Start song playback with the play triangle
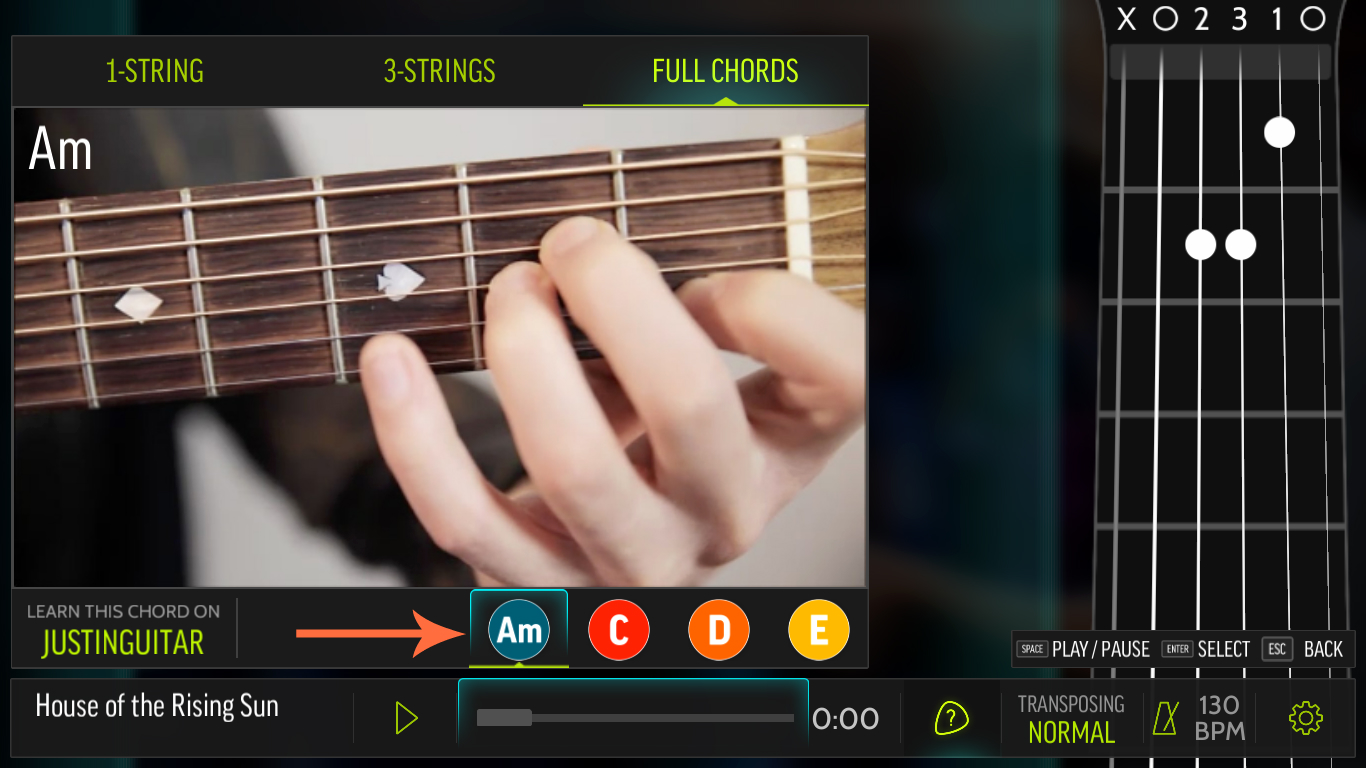Image resolution: width=1366 pixels, height=768 pixels. 406,718
